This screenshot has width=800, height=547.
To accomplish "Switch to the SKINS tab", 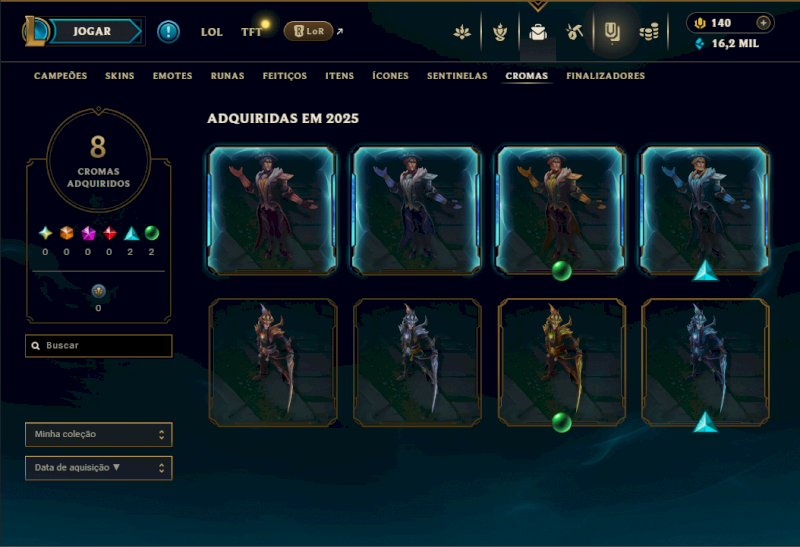I will point(119,76).
